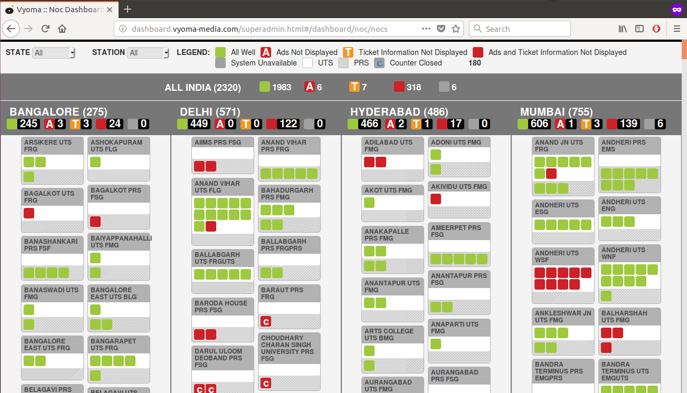Viewport: 687px width, 393px height.
Task: Open the AIIMS PRS FSG station card
Action: (x=223, y=156)
